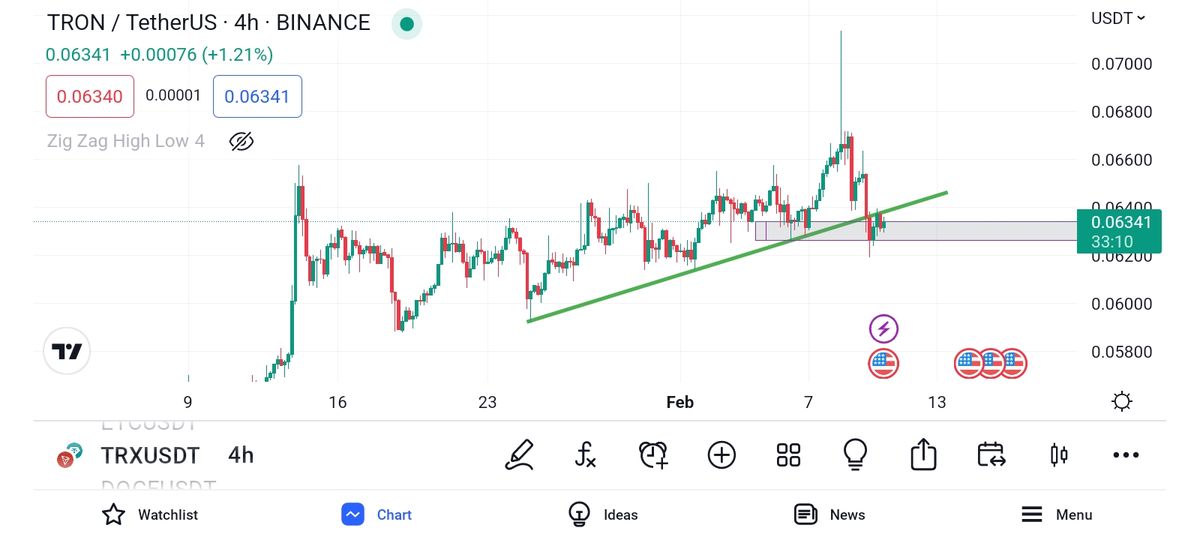This screenshot has height=540, width=1200.
Task: Expand the USDT currency dropdown
Action: point(1118,18)
